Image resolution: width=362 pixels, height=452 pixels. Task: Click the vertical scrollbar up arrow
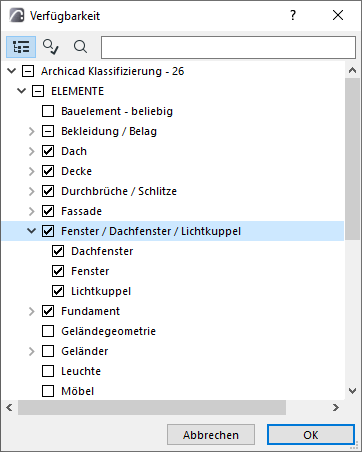tap(352, 70)
